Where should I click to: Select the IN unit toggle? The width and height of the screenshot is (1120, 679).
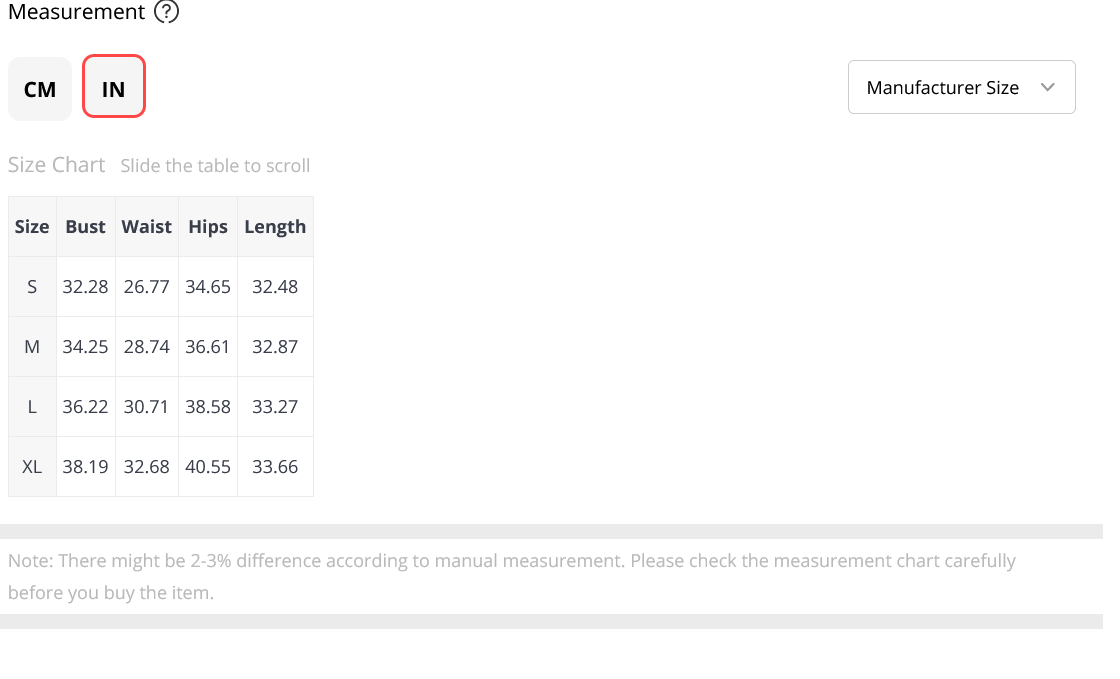114,86
